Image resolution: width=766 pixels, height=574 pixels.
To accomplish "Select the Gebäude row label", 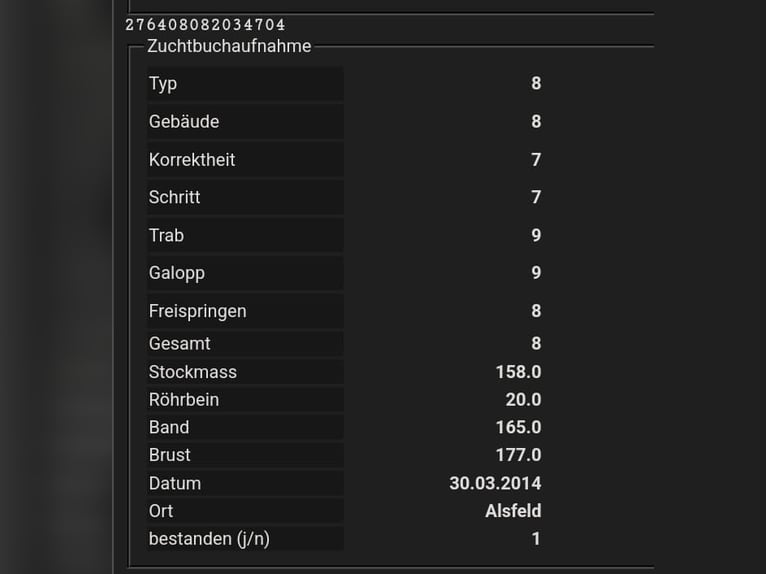I will pos(184,122).
